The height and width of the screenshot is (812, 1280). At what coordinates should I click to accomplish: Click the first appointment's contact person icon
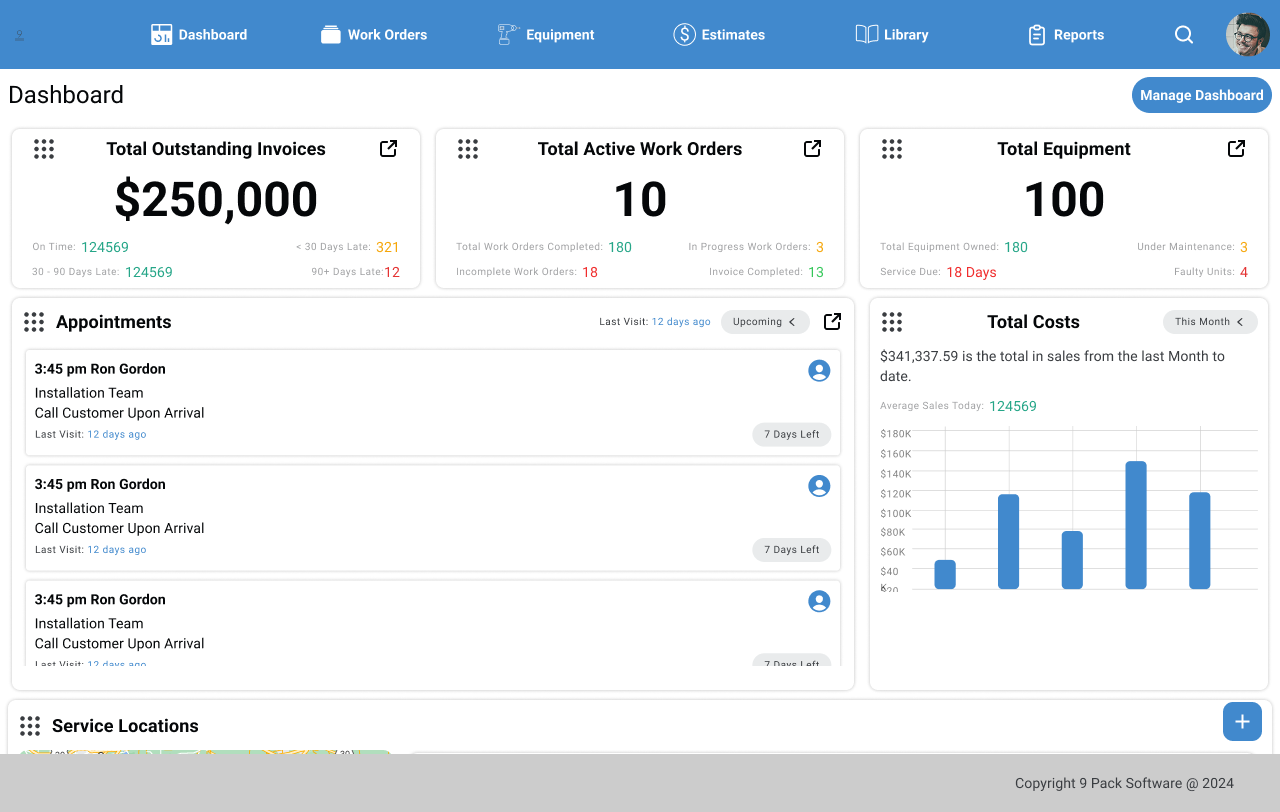click(819, 371)
